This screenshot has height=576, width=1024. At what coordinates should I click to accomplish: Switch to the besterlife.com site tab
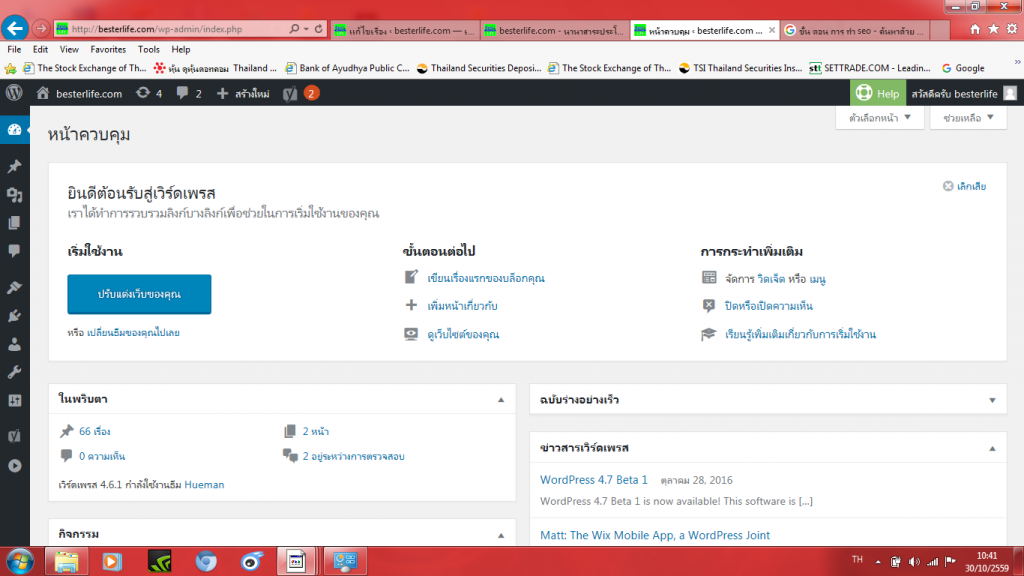(555, 30)
